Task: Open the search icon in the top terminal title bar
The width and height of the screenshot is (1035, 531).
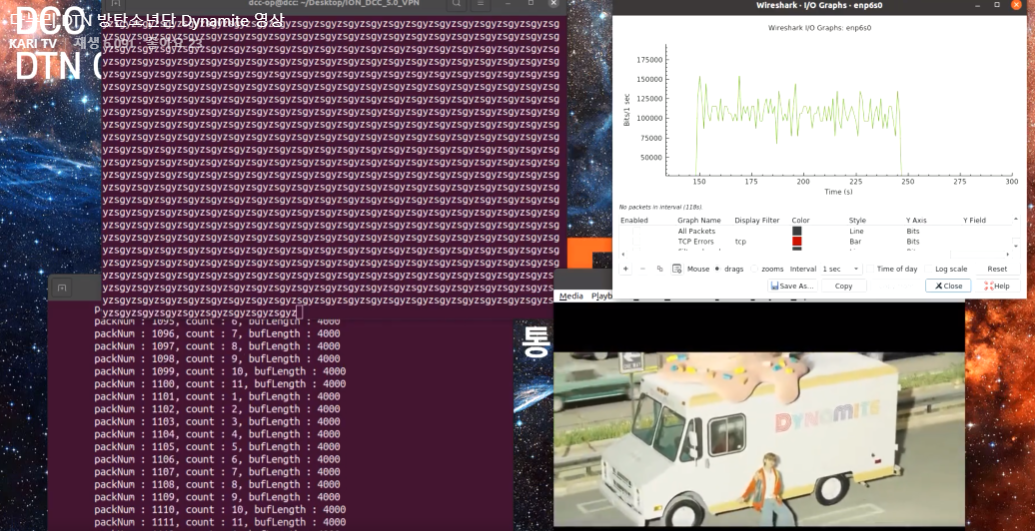Action: [456, 4]
